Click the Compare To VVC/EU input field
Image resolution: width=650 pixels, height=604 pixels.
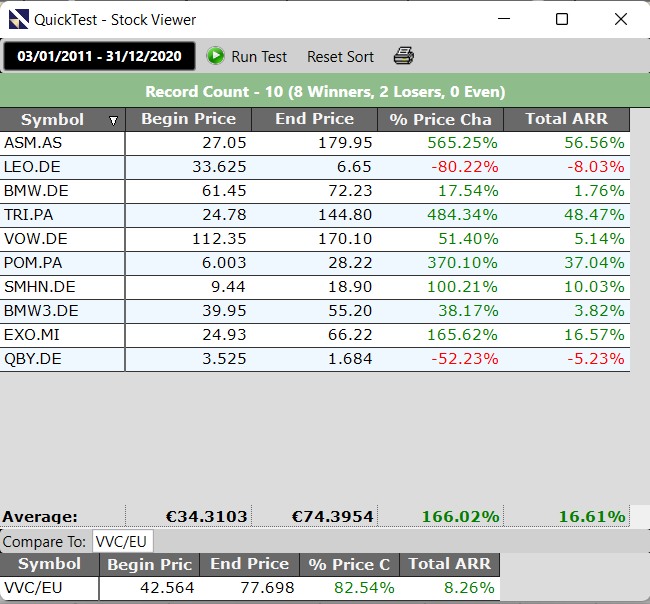122,541
